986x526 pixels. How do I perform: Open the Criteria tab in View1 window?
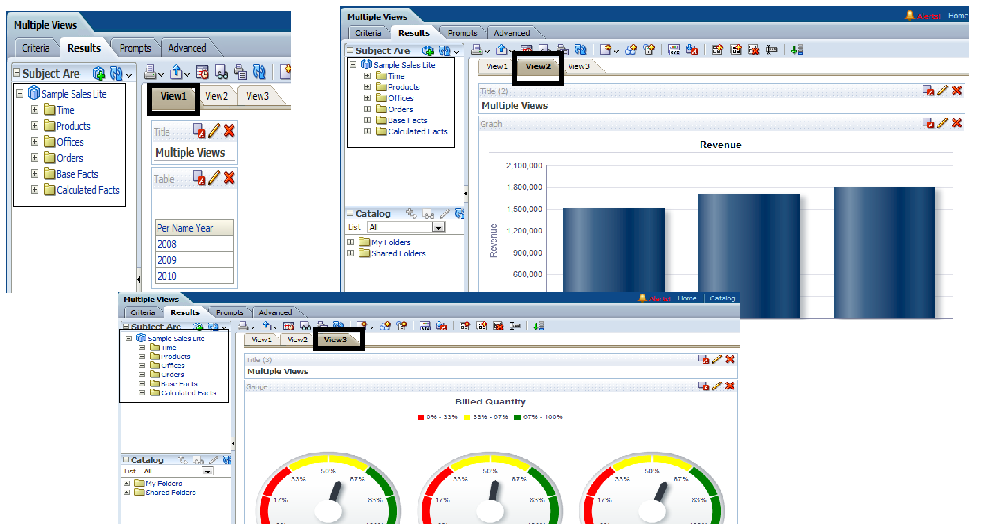[x=35, y=48]
